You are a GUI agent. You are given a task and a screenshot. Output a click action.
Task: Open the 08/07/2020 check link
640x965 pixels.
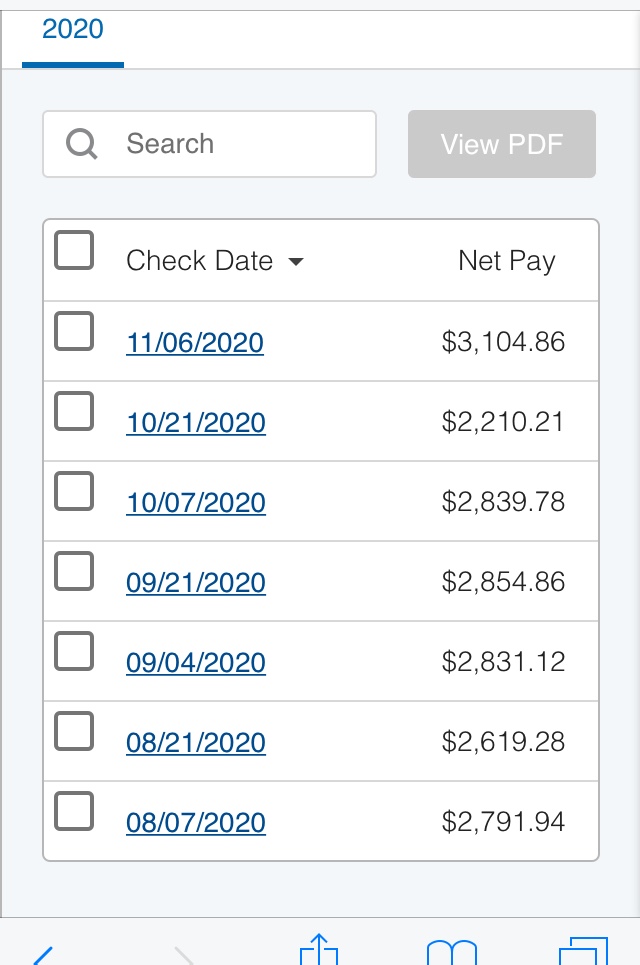click(x=196, y=823)
